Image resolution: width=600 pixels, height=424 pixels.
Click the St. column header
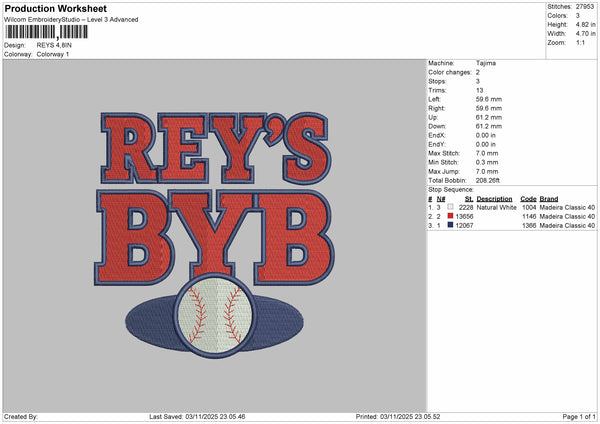[469, 199]
